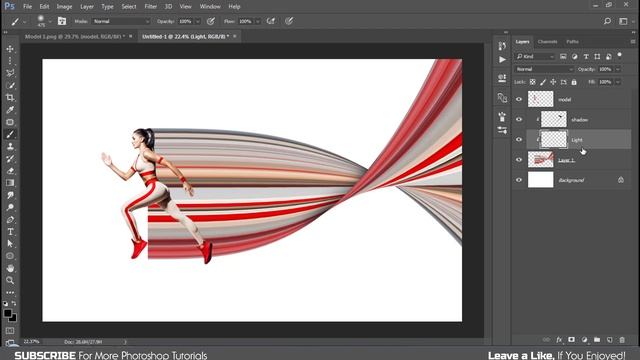Viewport: 640px width, 360px height.
Task: Open the Flow dropdown arrow
Action: click(x=258, y=21)
